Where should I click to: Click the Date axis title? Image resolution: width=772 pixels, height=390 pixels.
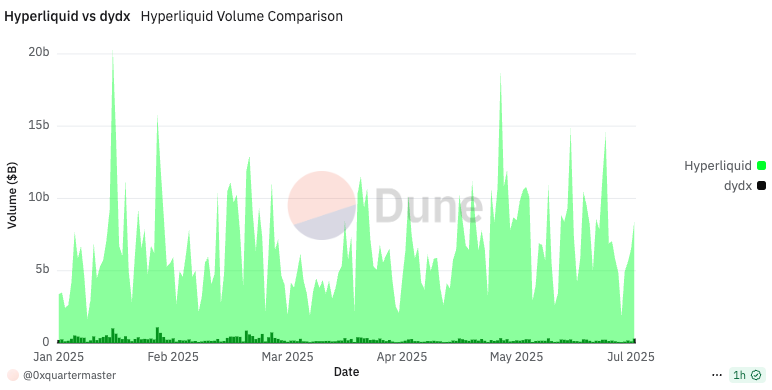[x=346, y=372]
